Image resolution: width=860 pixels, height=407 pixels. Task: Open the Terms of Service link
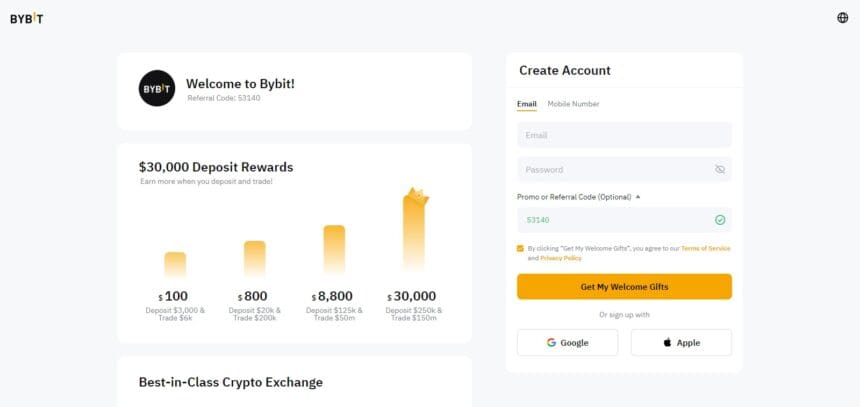click(x=705, y=248)
